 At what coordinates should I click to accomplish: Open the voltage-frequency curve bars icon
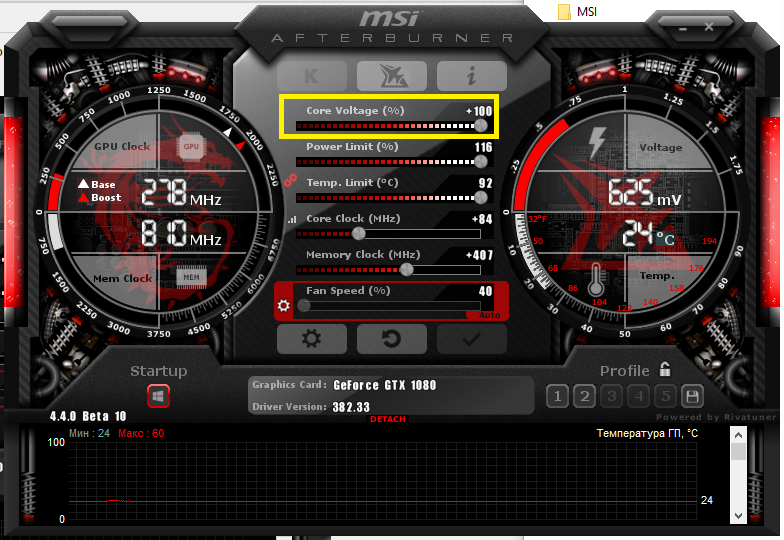point(292,220)
